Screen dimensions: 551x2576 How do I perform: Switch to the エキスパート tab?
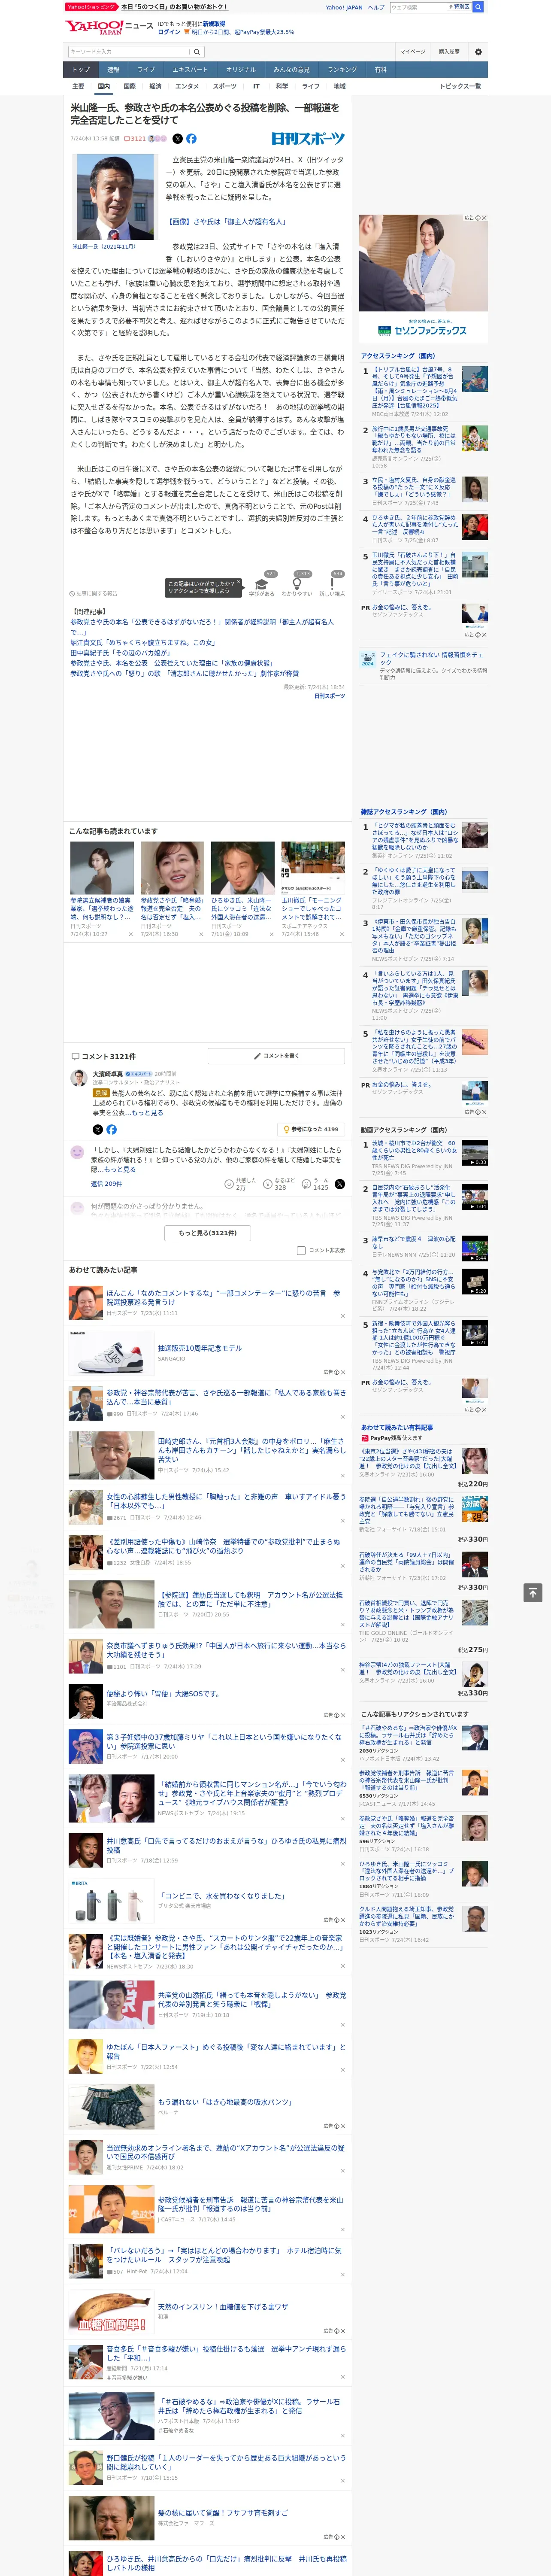click(190, 70)
